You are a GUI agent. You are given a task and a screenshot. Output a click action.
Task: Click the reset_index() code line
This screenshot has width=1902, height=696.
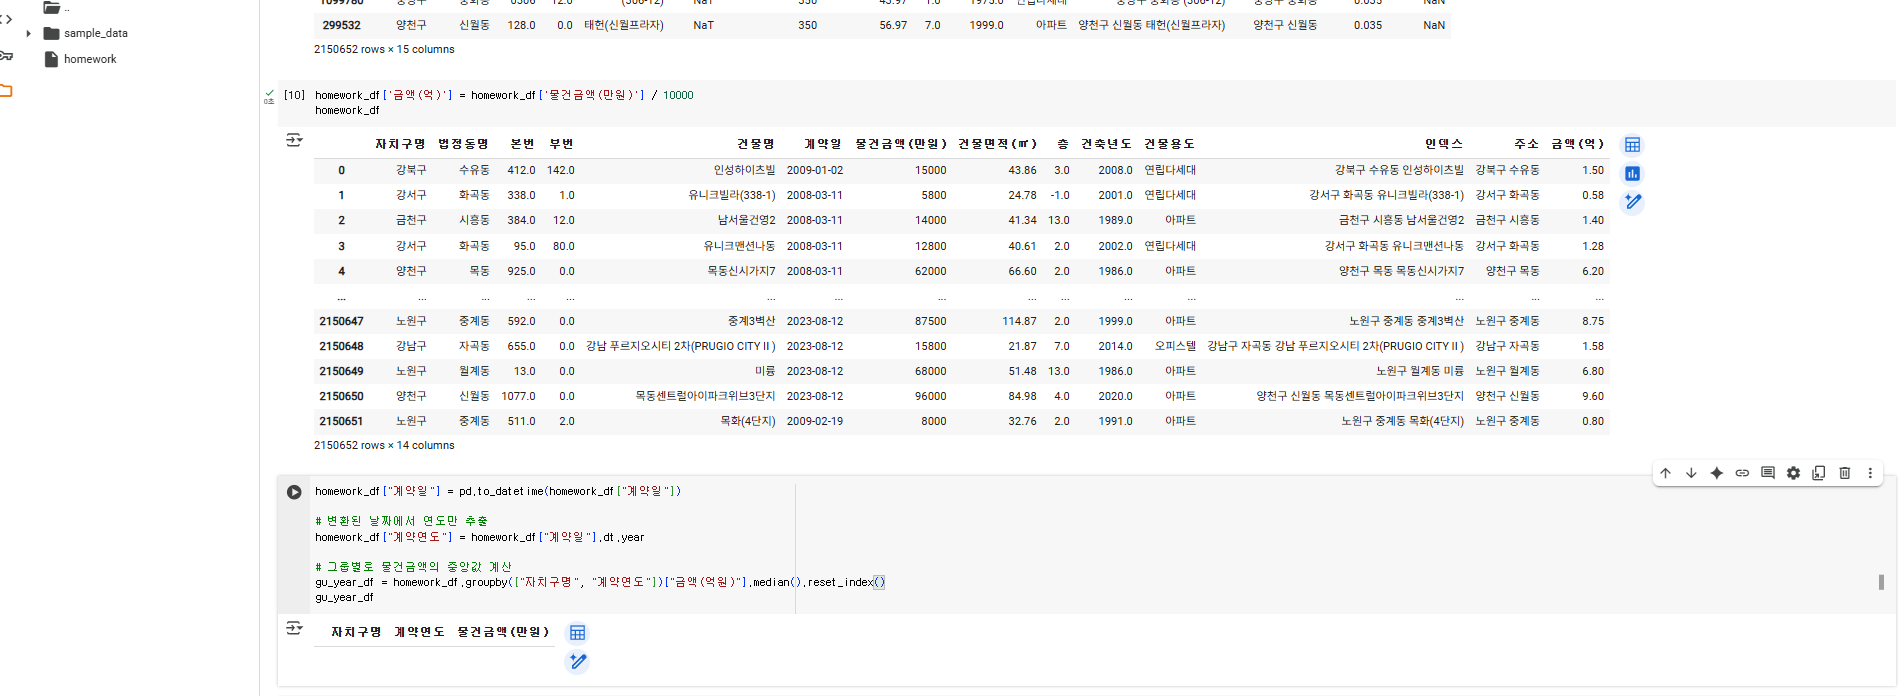tap(600, 582)
